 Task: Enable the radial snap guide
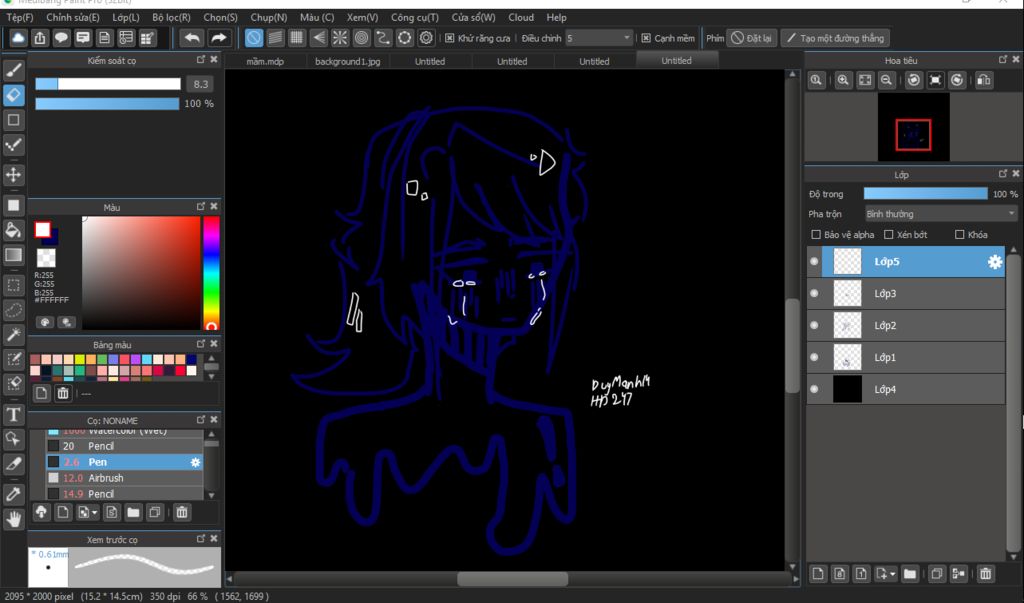point(340,38)
